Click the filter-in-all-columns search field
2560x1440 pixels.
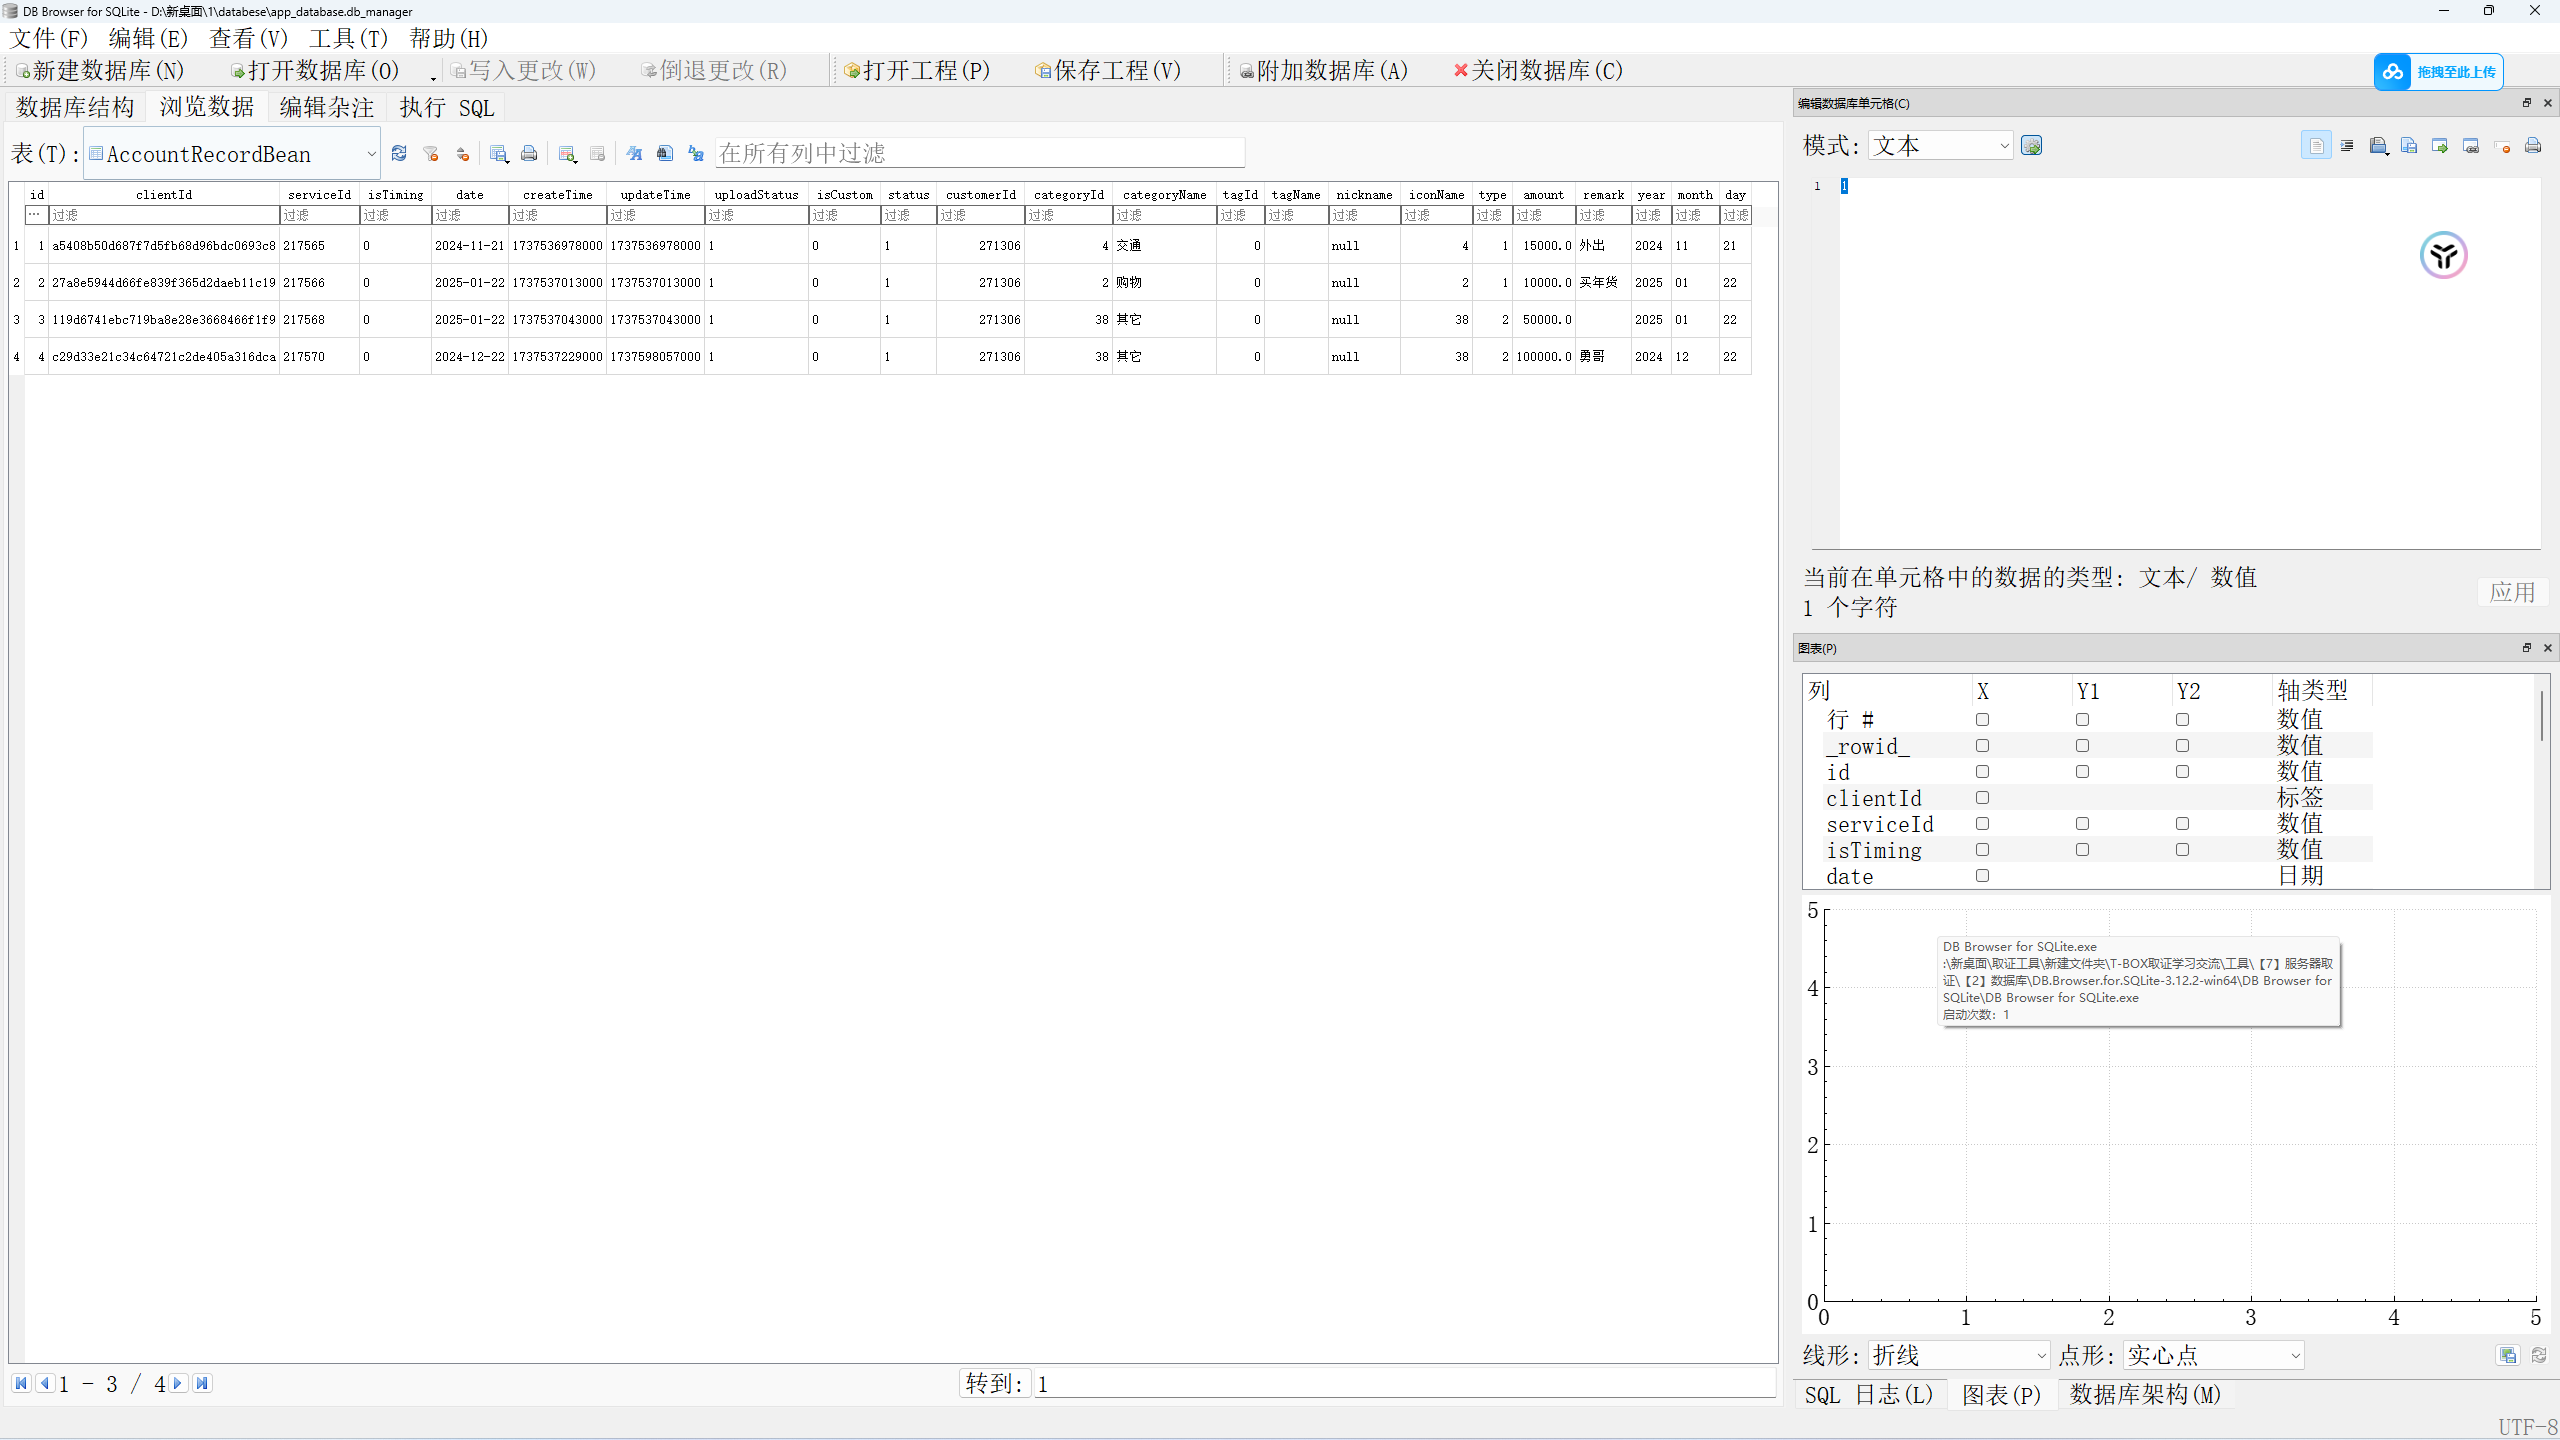click(x=979, y=153)
